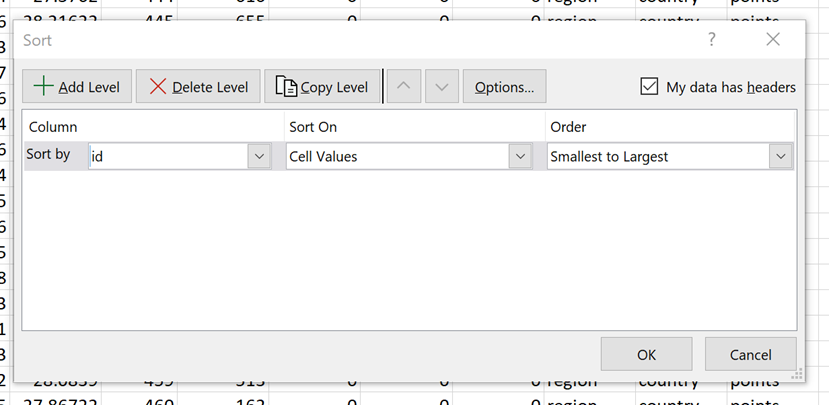Click the Sort by level row label

click(49, 155)
